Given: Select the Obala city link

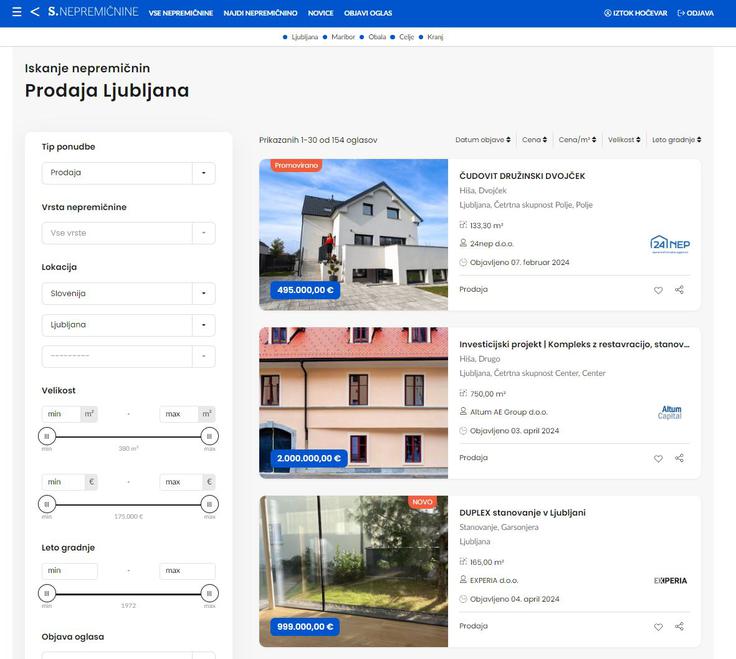Looking at the screenshot, I should (x=377, y=37).
